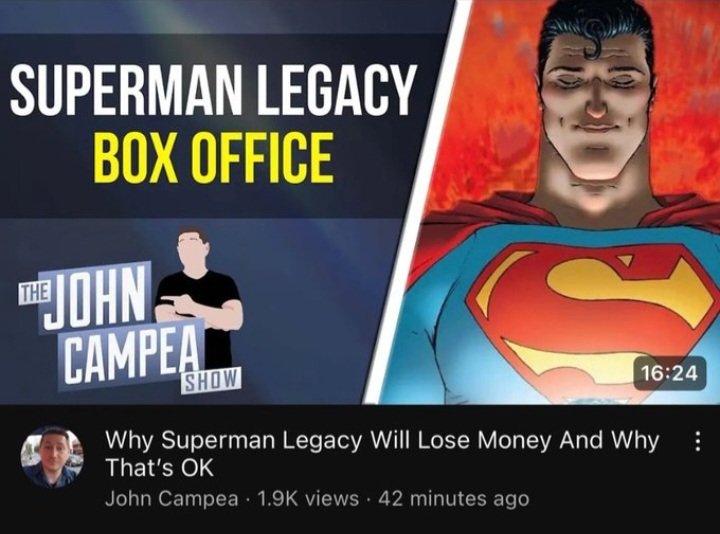720x534 pixels.
Task: Click the small THE tag beside JOHN
Action: 33,293
